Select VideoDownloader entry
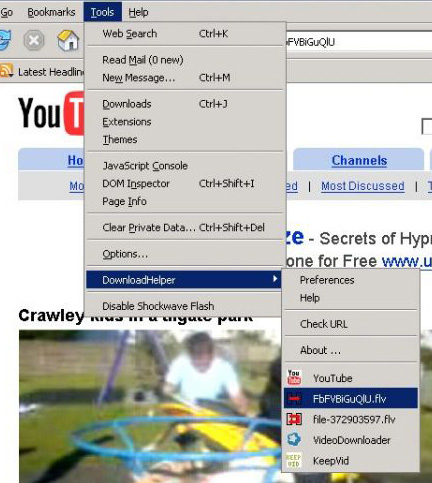Screen dimensions: 432x483 click(351, 440)
